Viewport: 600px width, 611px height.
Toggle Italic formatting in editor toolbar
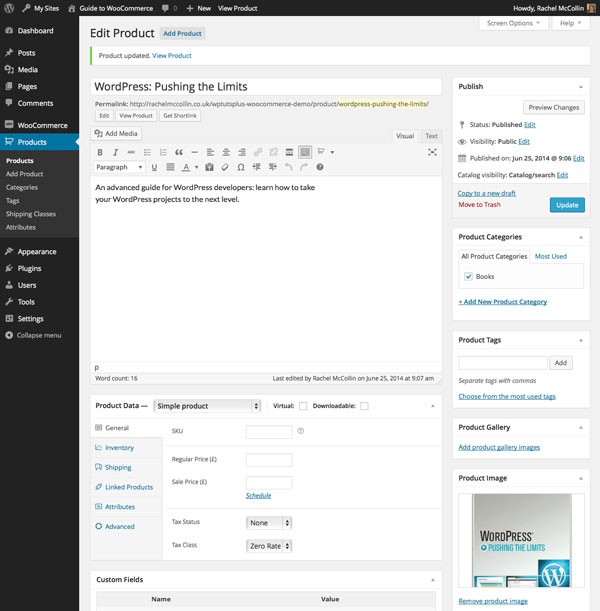click(115, 152)
